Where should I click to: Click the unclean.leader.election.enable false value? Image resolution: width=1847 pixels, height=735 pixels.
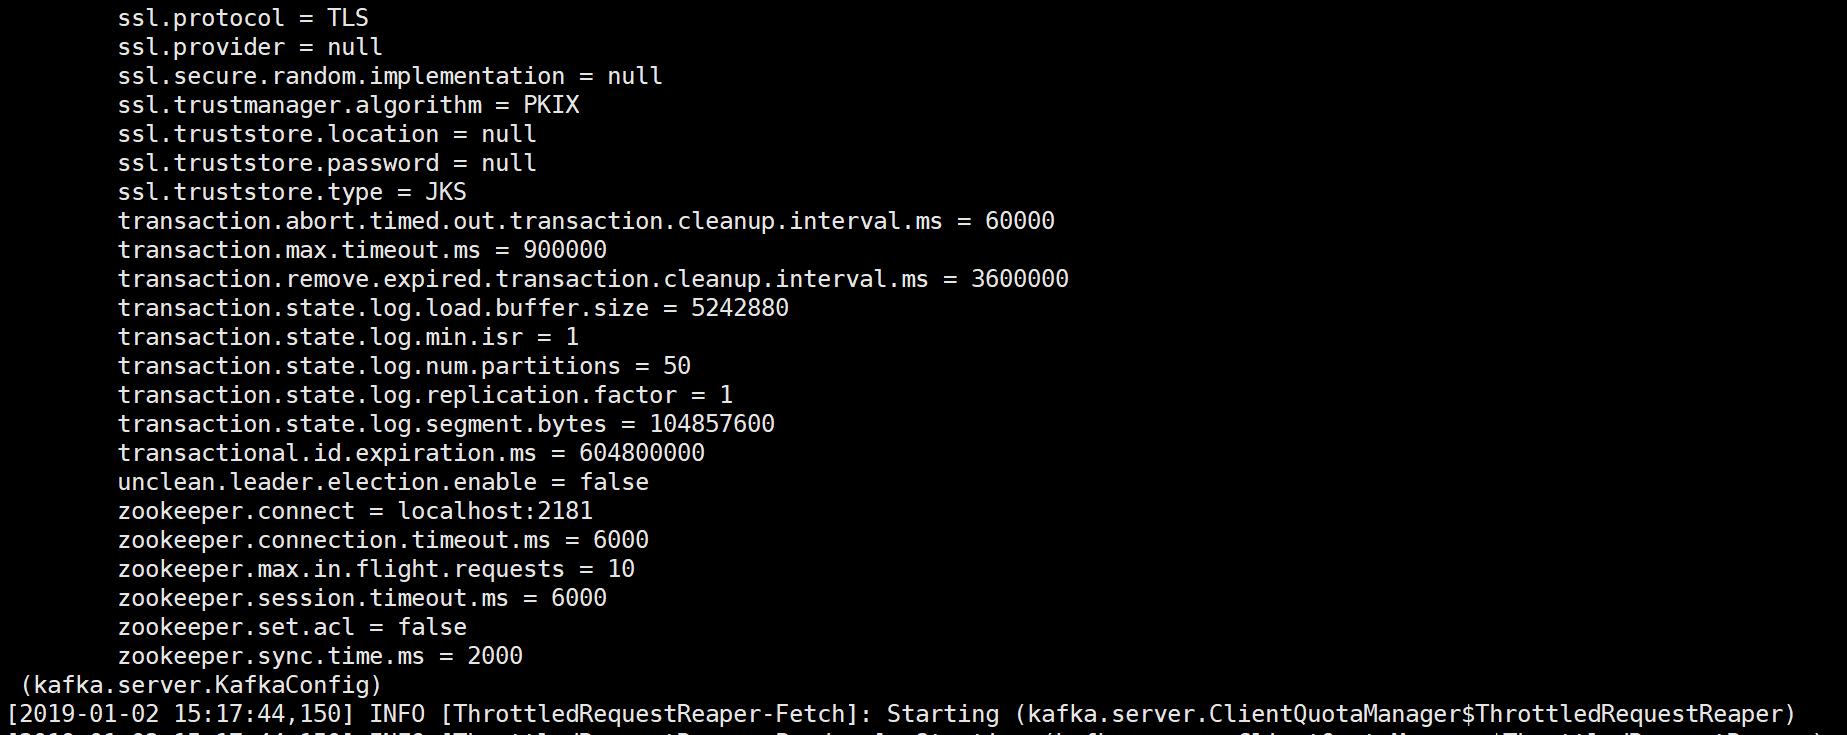pyautogui.click(x=614, y=482)
